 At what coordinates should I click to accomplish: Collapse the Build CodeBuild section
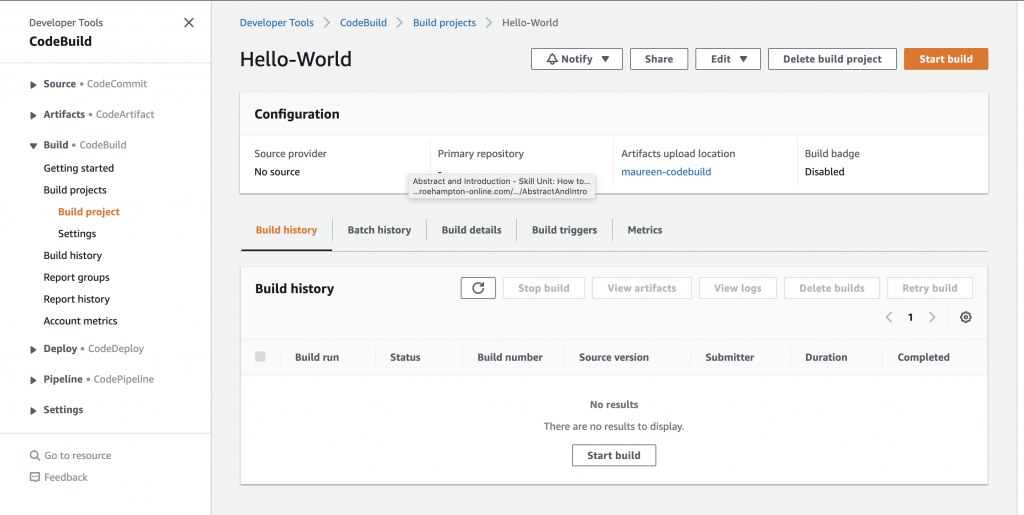point(34,146)
